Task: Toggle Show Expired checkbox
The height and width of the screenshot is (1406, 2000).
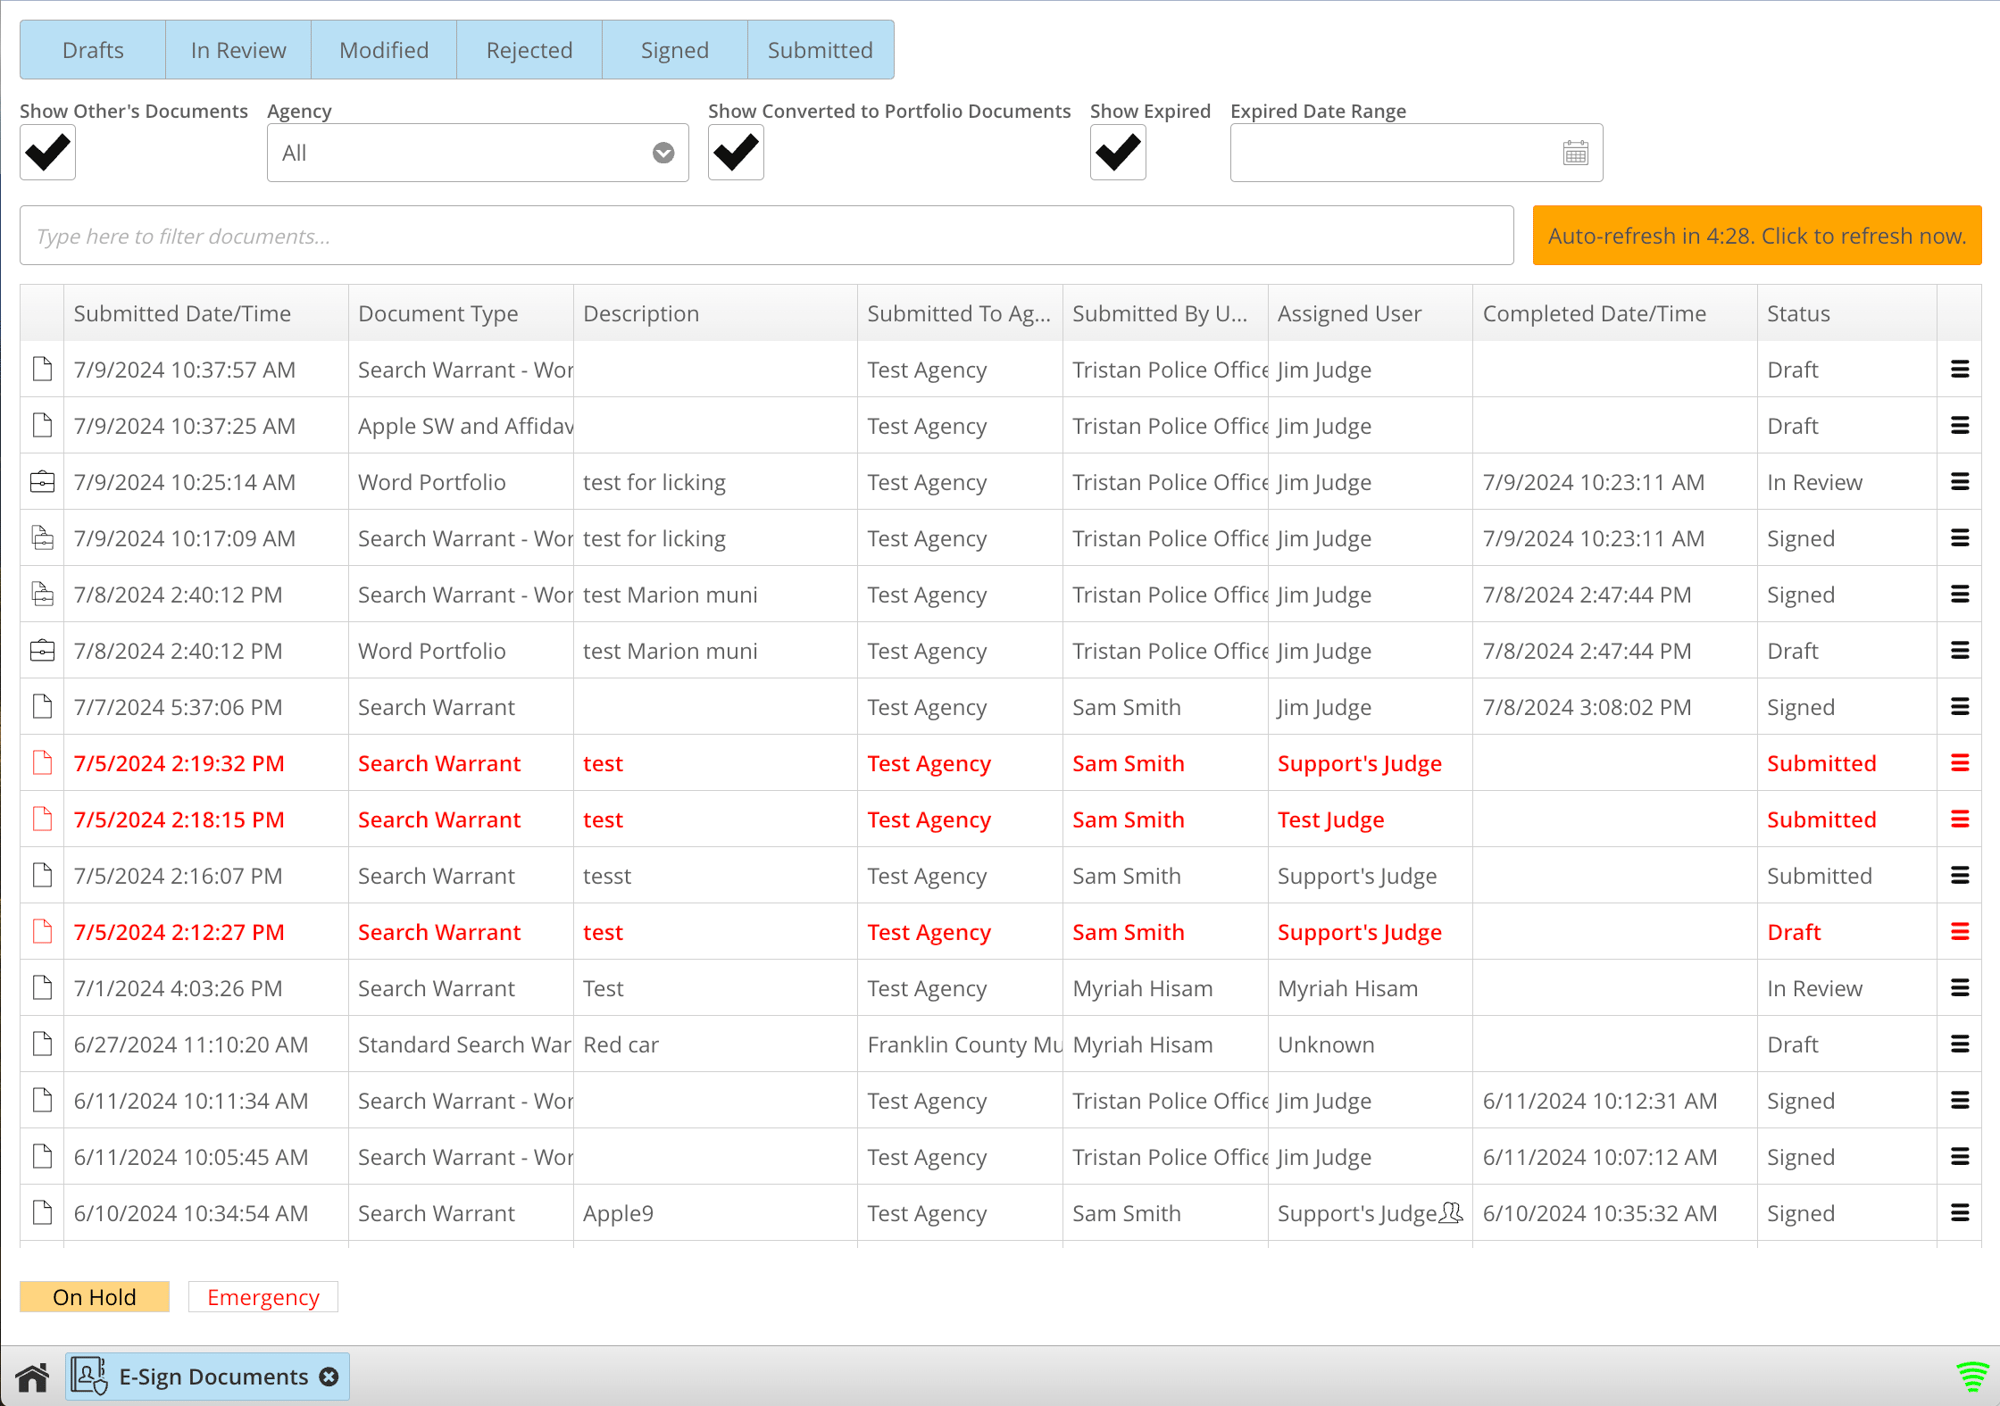Action: pos(1118,151)
